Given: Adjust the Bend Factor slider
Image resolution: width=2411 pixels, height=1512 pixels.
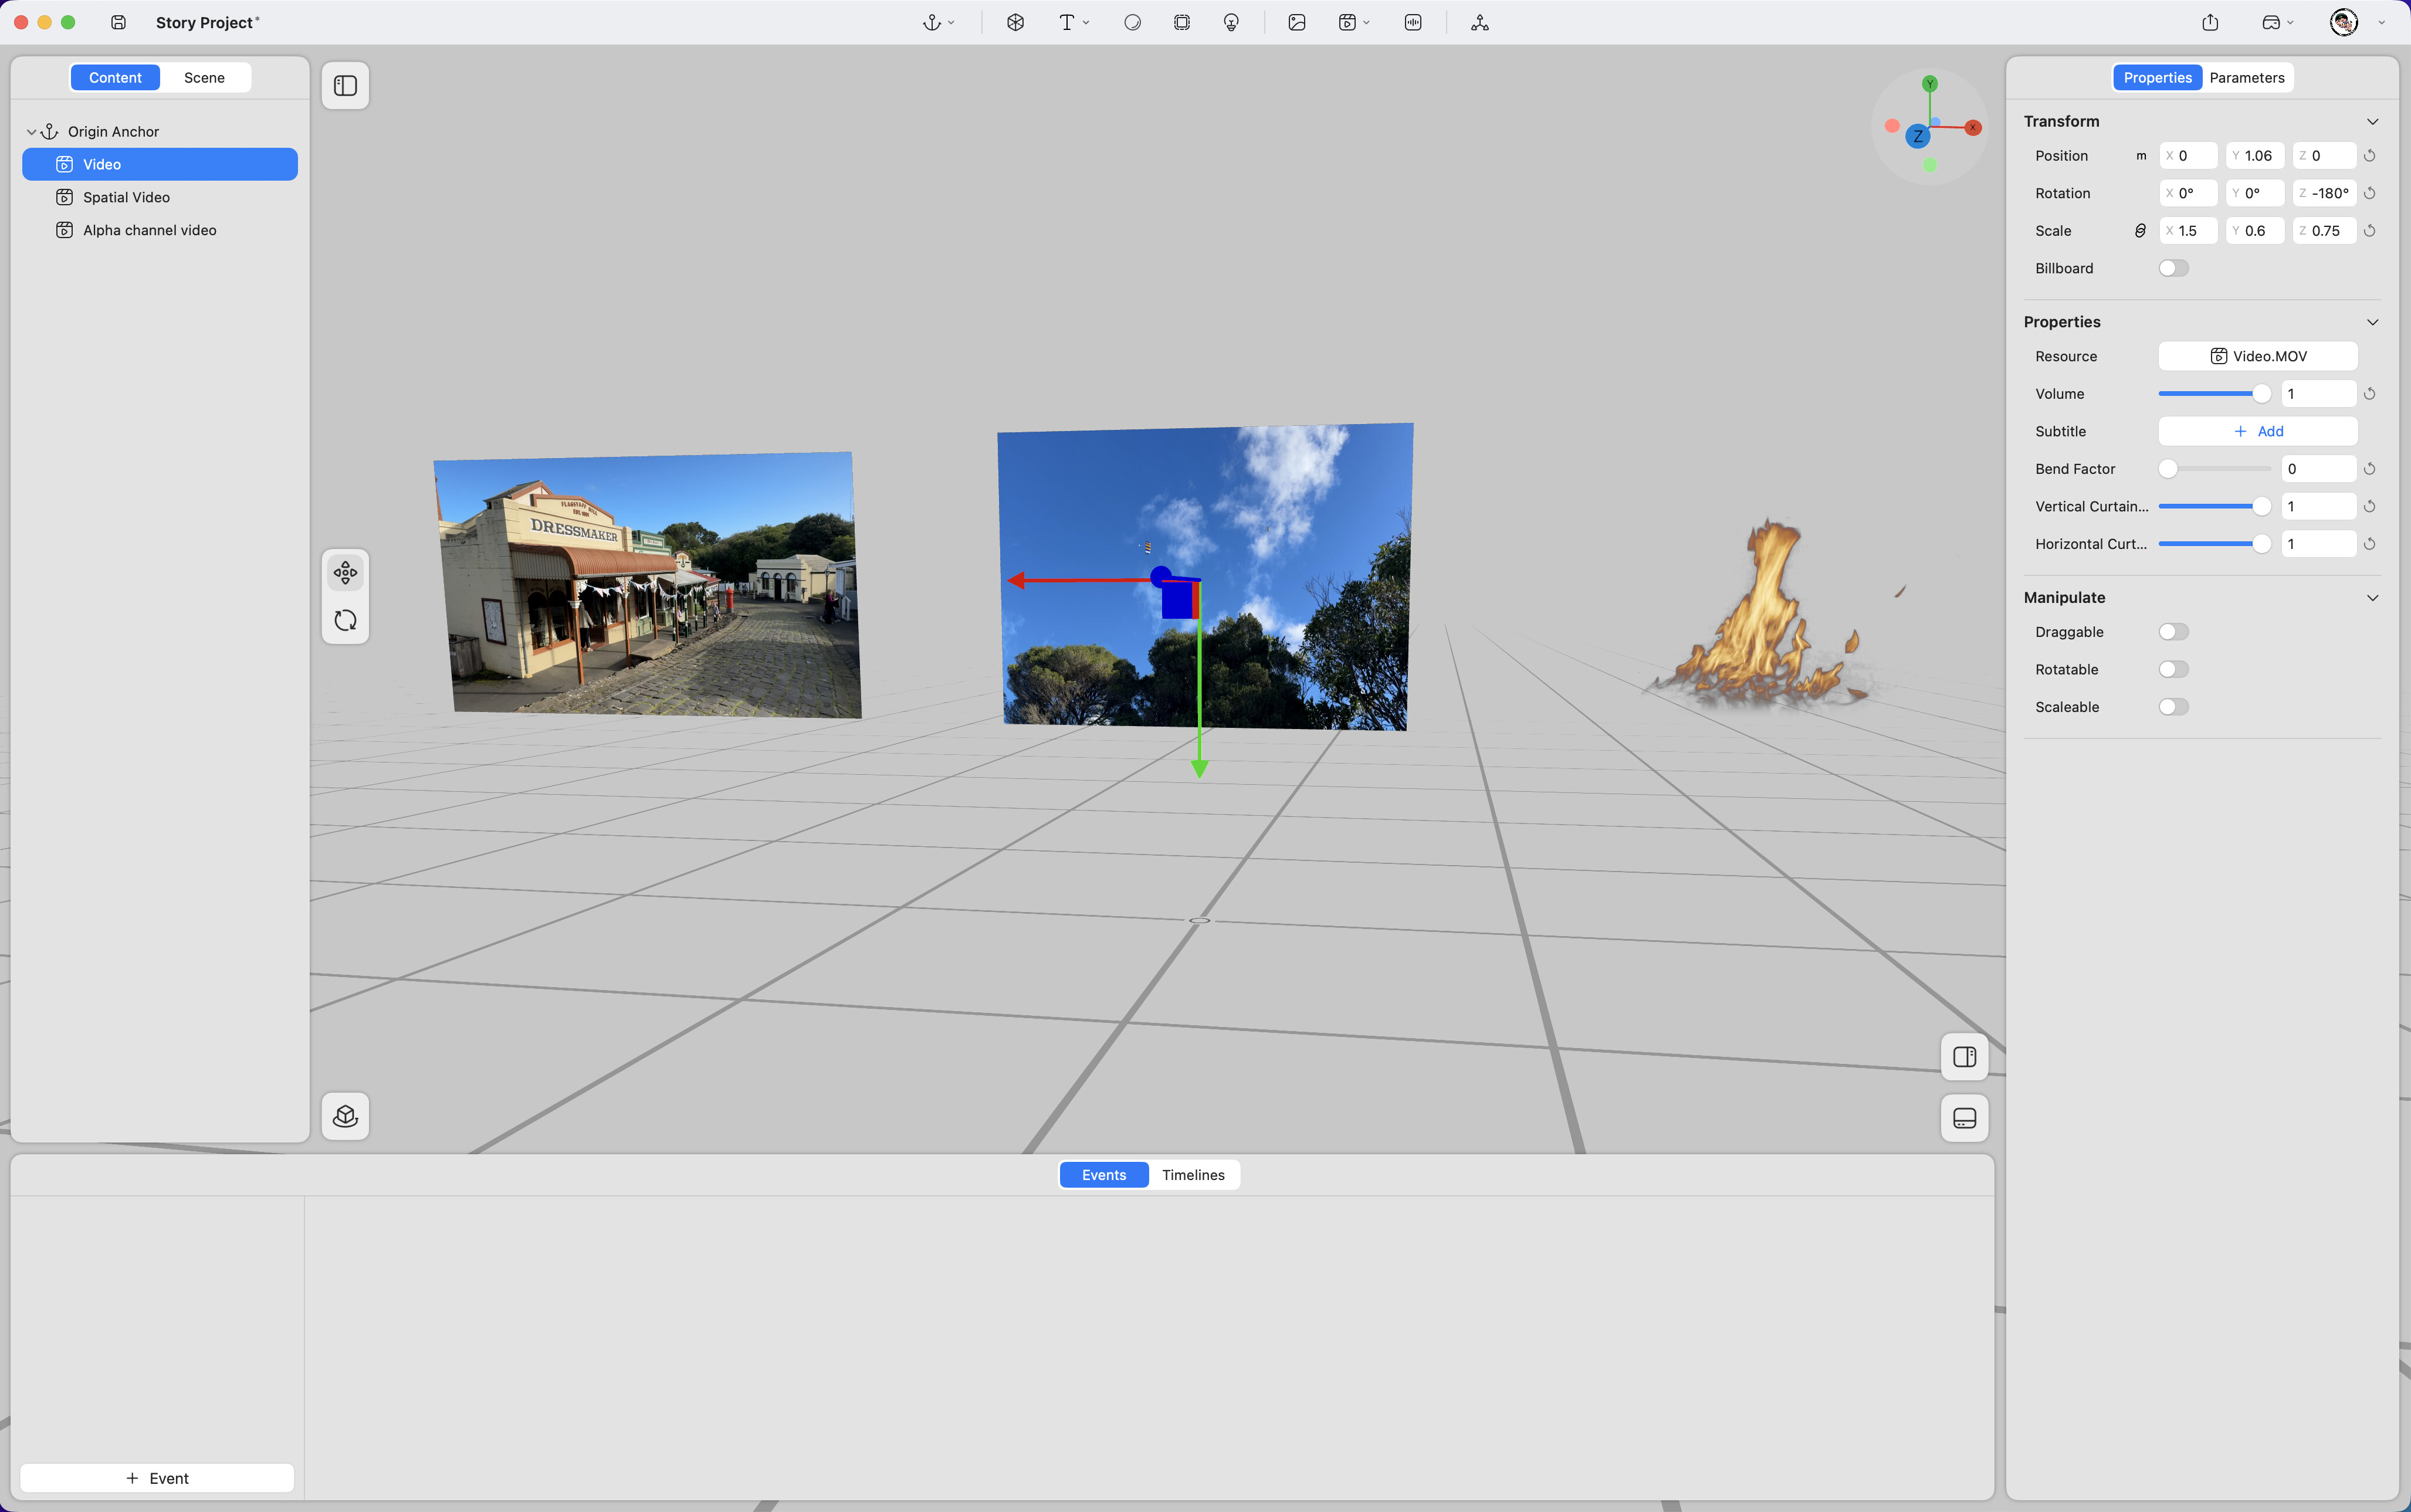Looking at the screenshot, I should [2214, 469].
